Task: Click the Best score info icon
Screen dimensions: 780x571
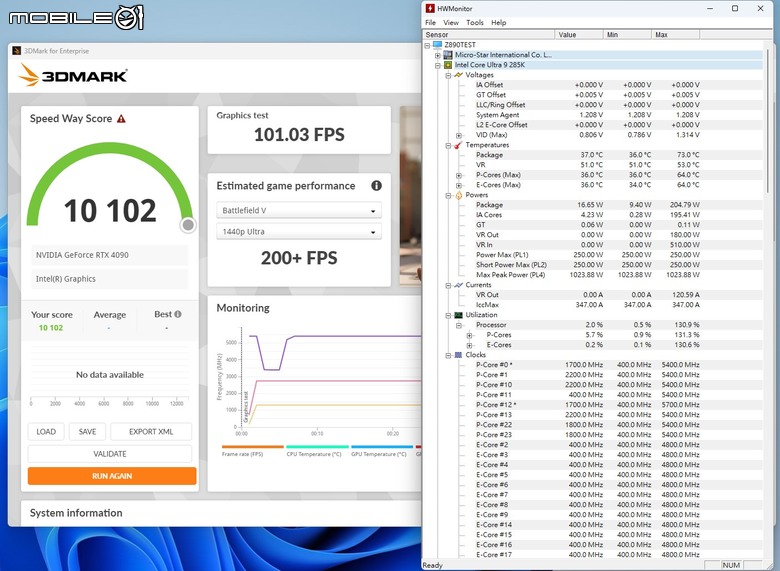Action: click(178, 314)
